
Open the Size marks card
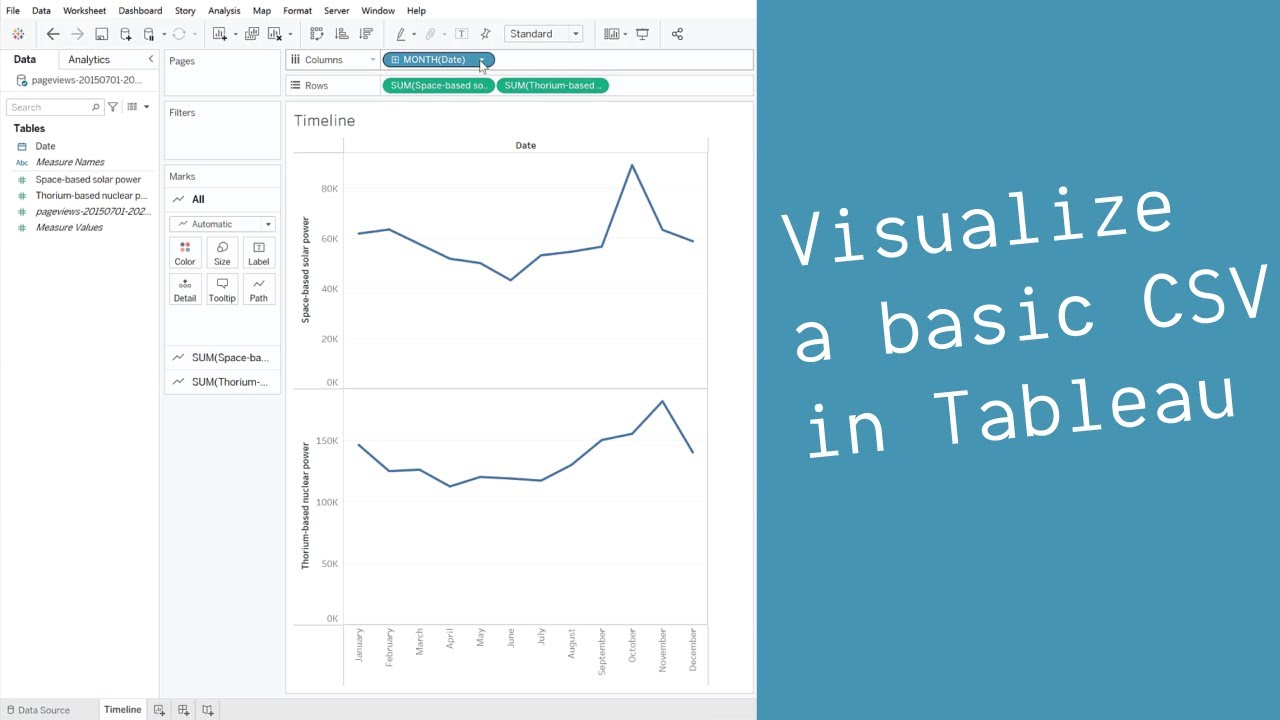click(x=222, y=253)
